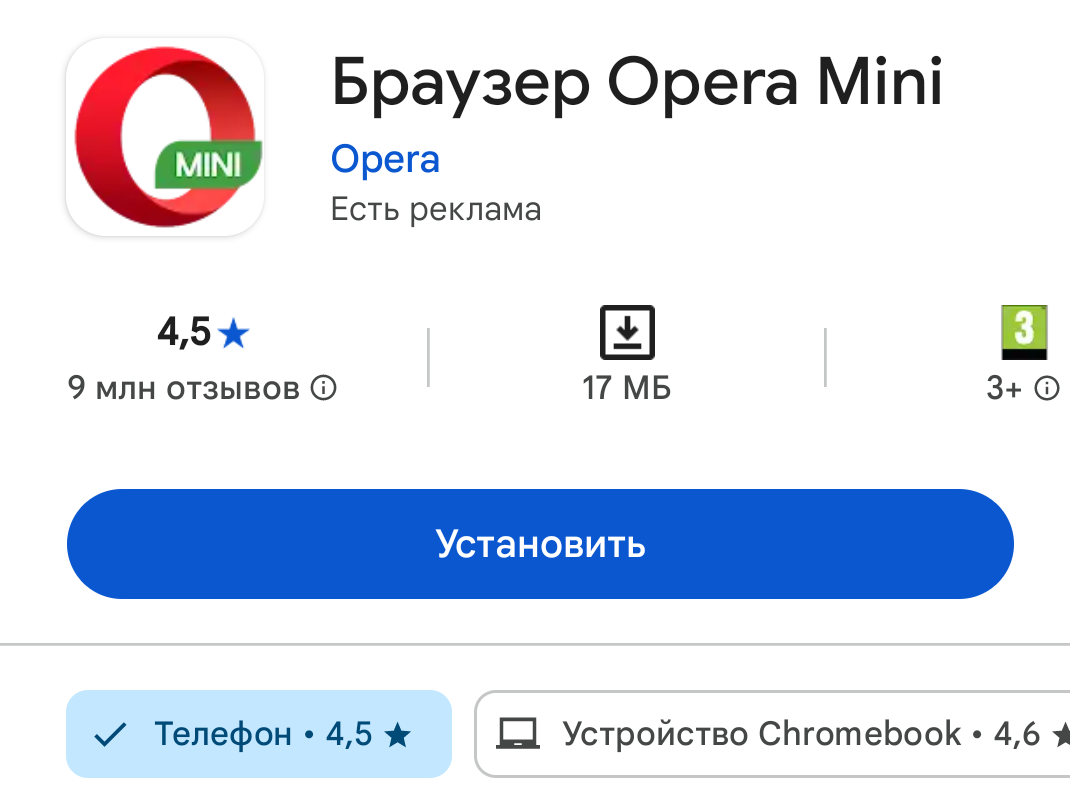The image size is (1070, 807).
Task: Click the green age rating 3 badge
Action: (1023, 333)
